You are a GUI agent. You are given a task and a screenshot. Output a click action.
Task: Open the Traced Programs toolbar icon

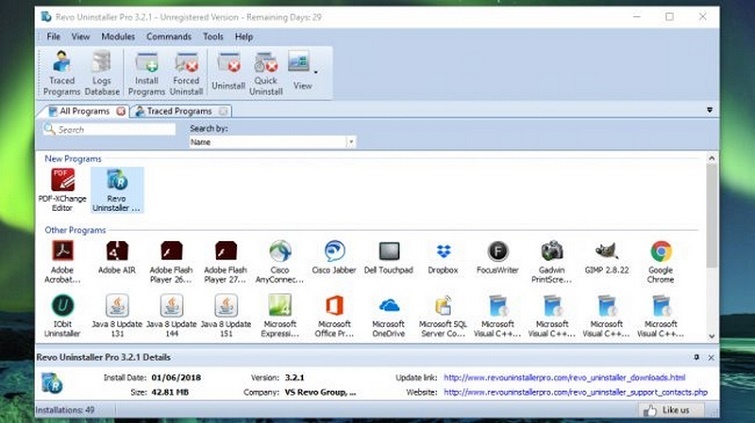61,72
